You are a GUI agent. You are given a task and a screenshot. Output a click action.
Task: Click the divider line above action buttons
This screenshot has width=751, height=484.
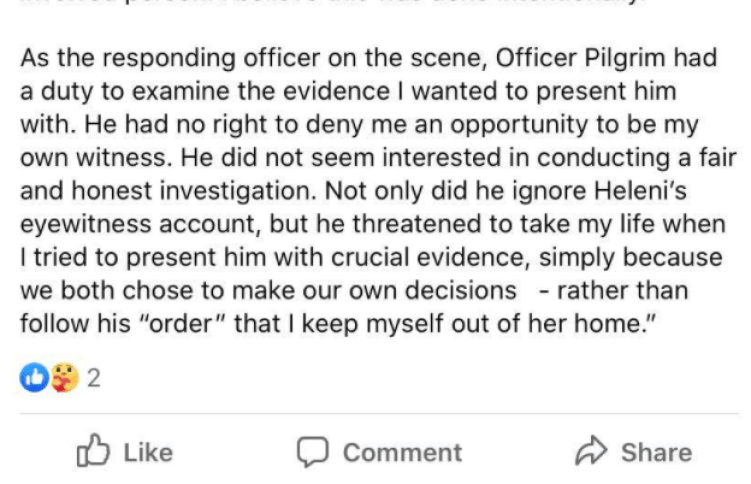coord(379,413)
